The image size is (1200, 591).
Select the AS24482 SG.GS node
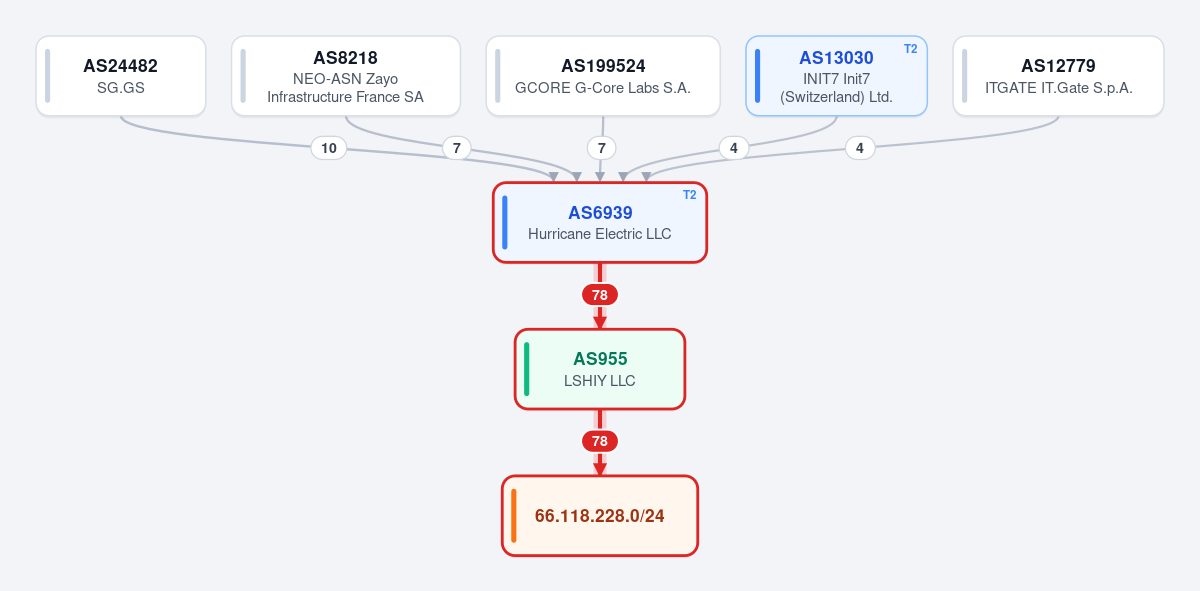pos(121,76)
